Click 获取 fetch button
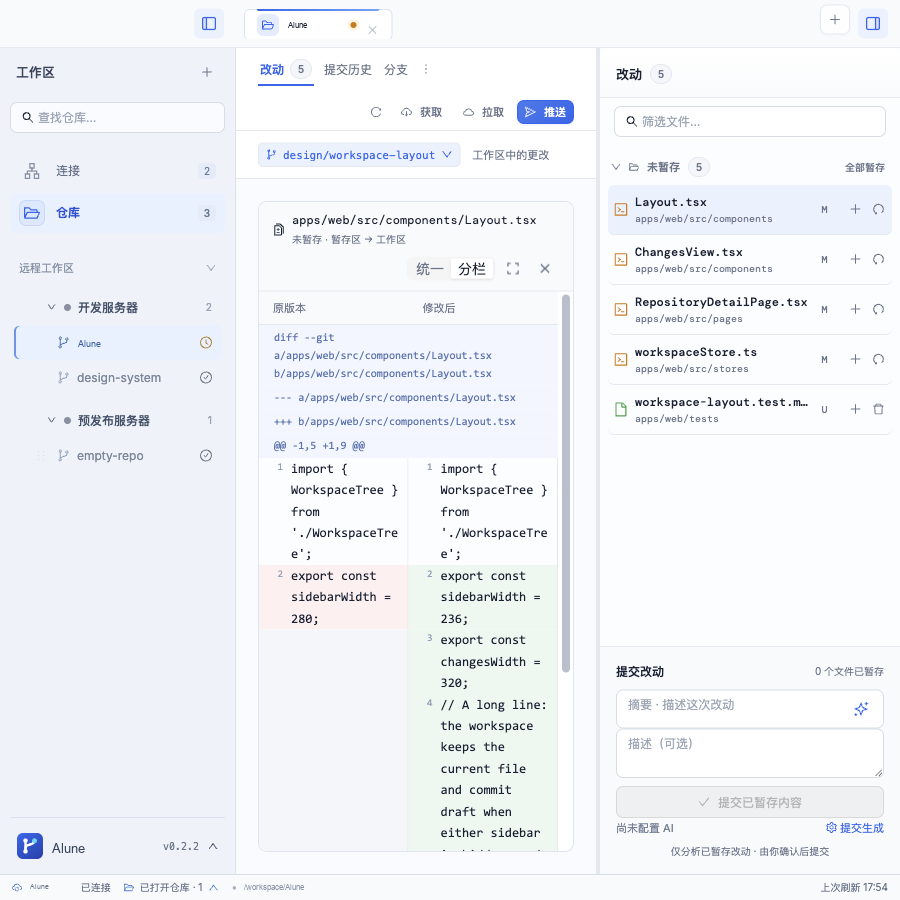 (421, 112)
